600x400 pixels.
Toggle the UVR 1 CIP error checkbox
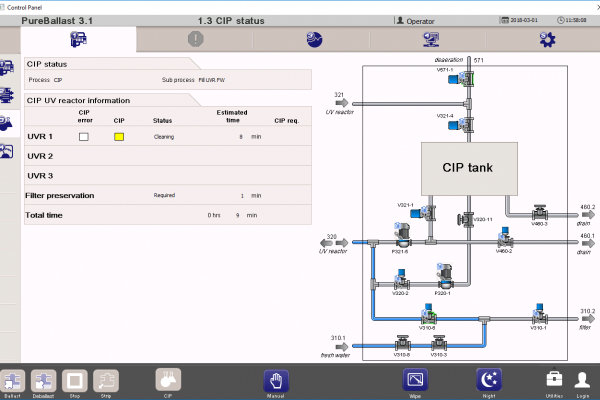tap(84, 137)
